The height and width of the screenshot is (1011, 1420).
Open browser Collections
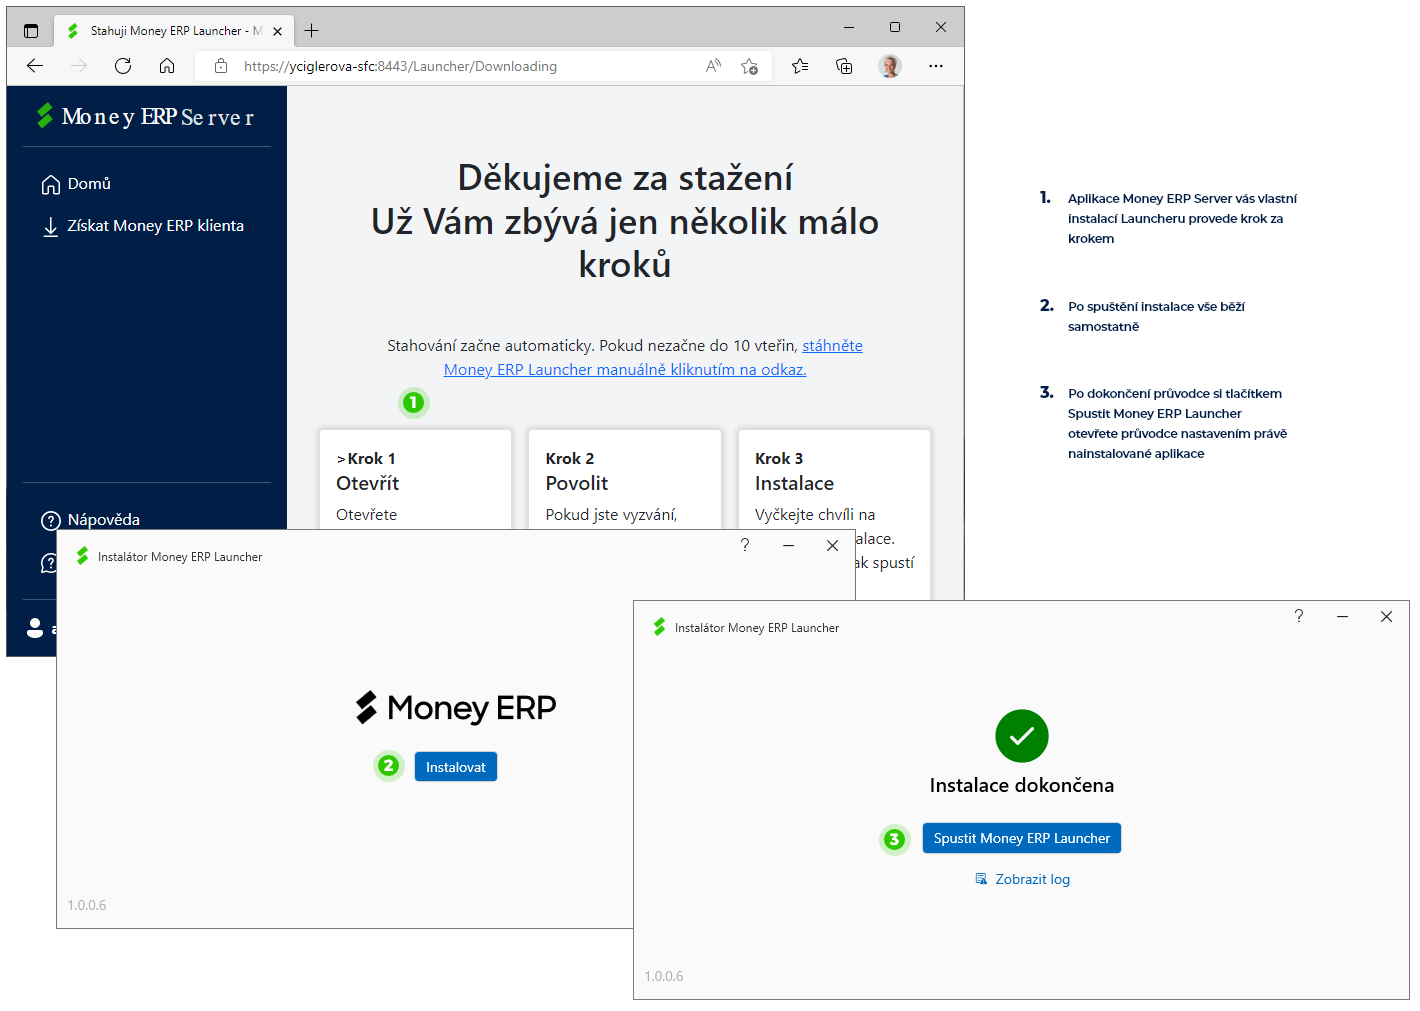(844, 66)
